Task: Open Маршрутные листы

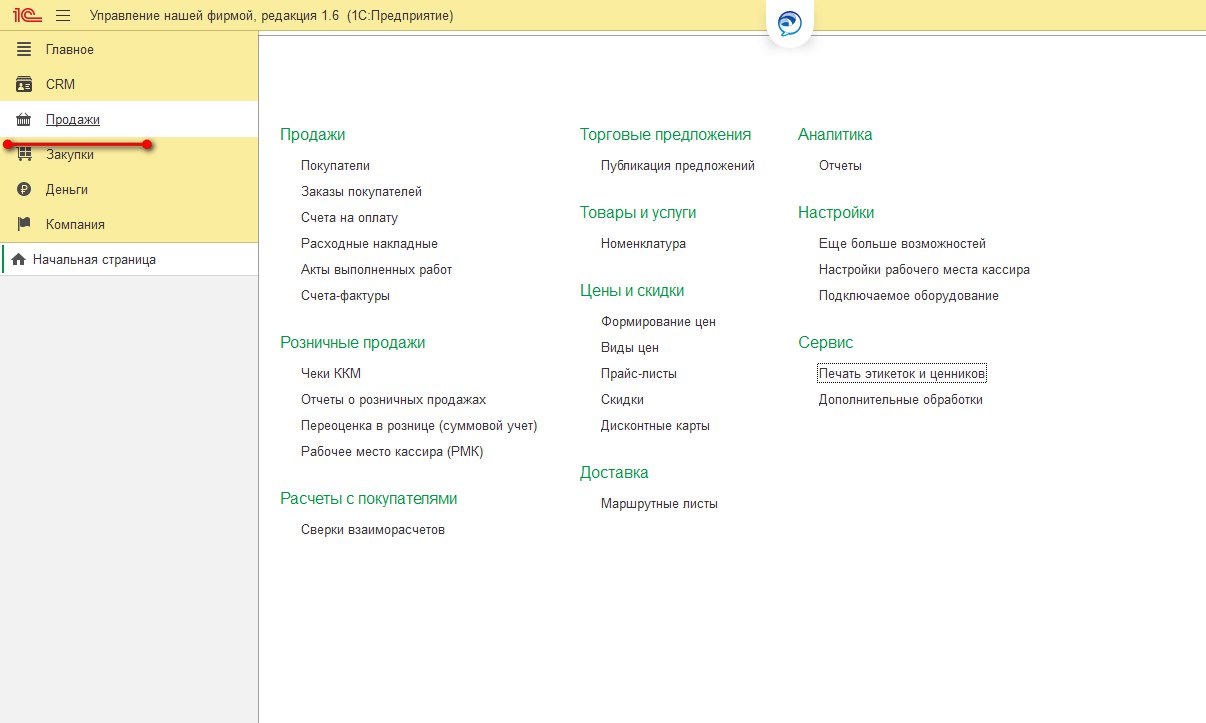Action: click(x=659, y=504)
